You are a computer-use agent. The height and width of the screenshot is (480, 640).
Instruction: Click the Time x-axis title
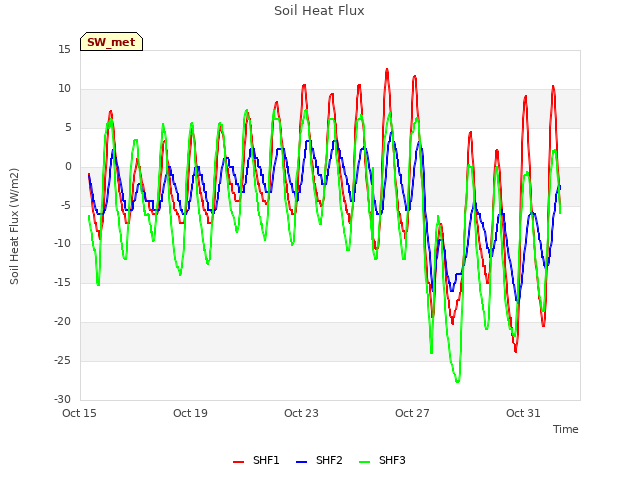pos(566,429)
